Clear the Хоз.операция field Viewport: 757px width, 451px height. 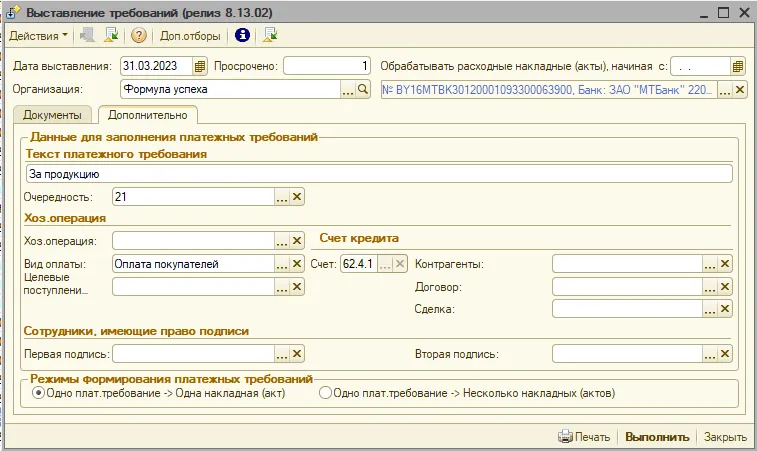point(297,240)
